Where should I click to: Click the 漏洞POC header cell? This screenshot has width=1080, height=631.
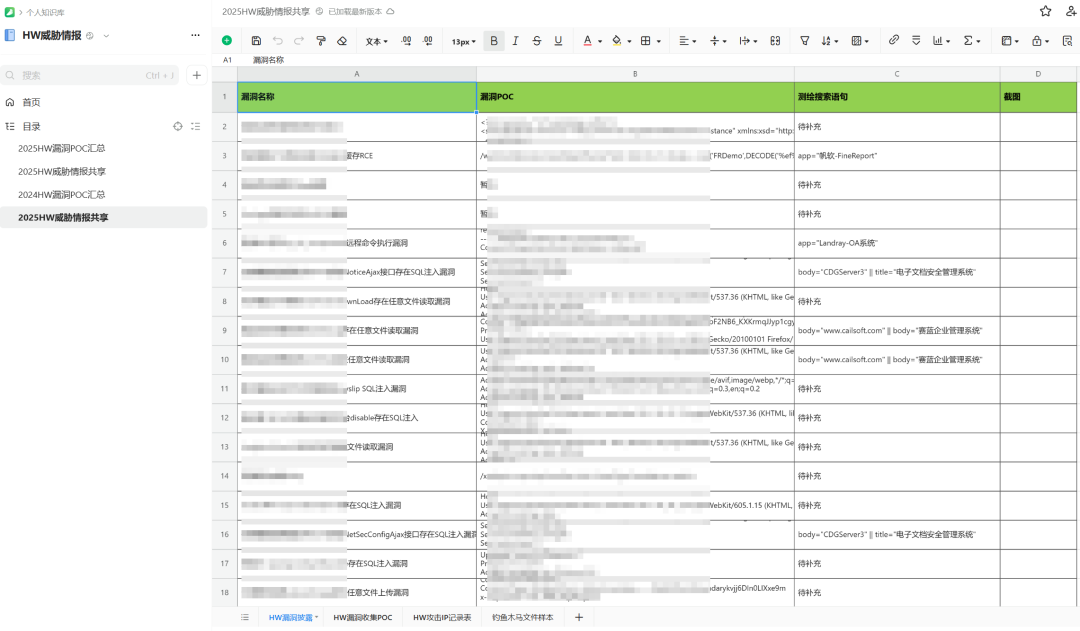[635, 97]
